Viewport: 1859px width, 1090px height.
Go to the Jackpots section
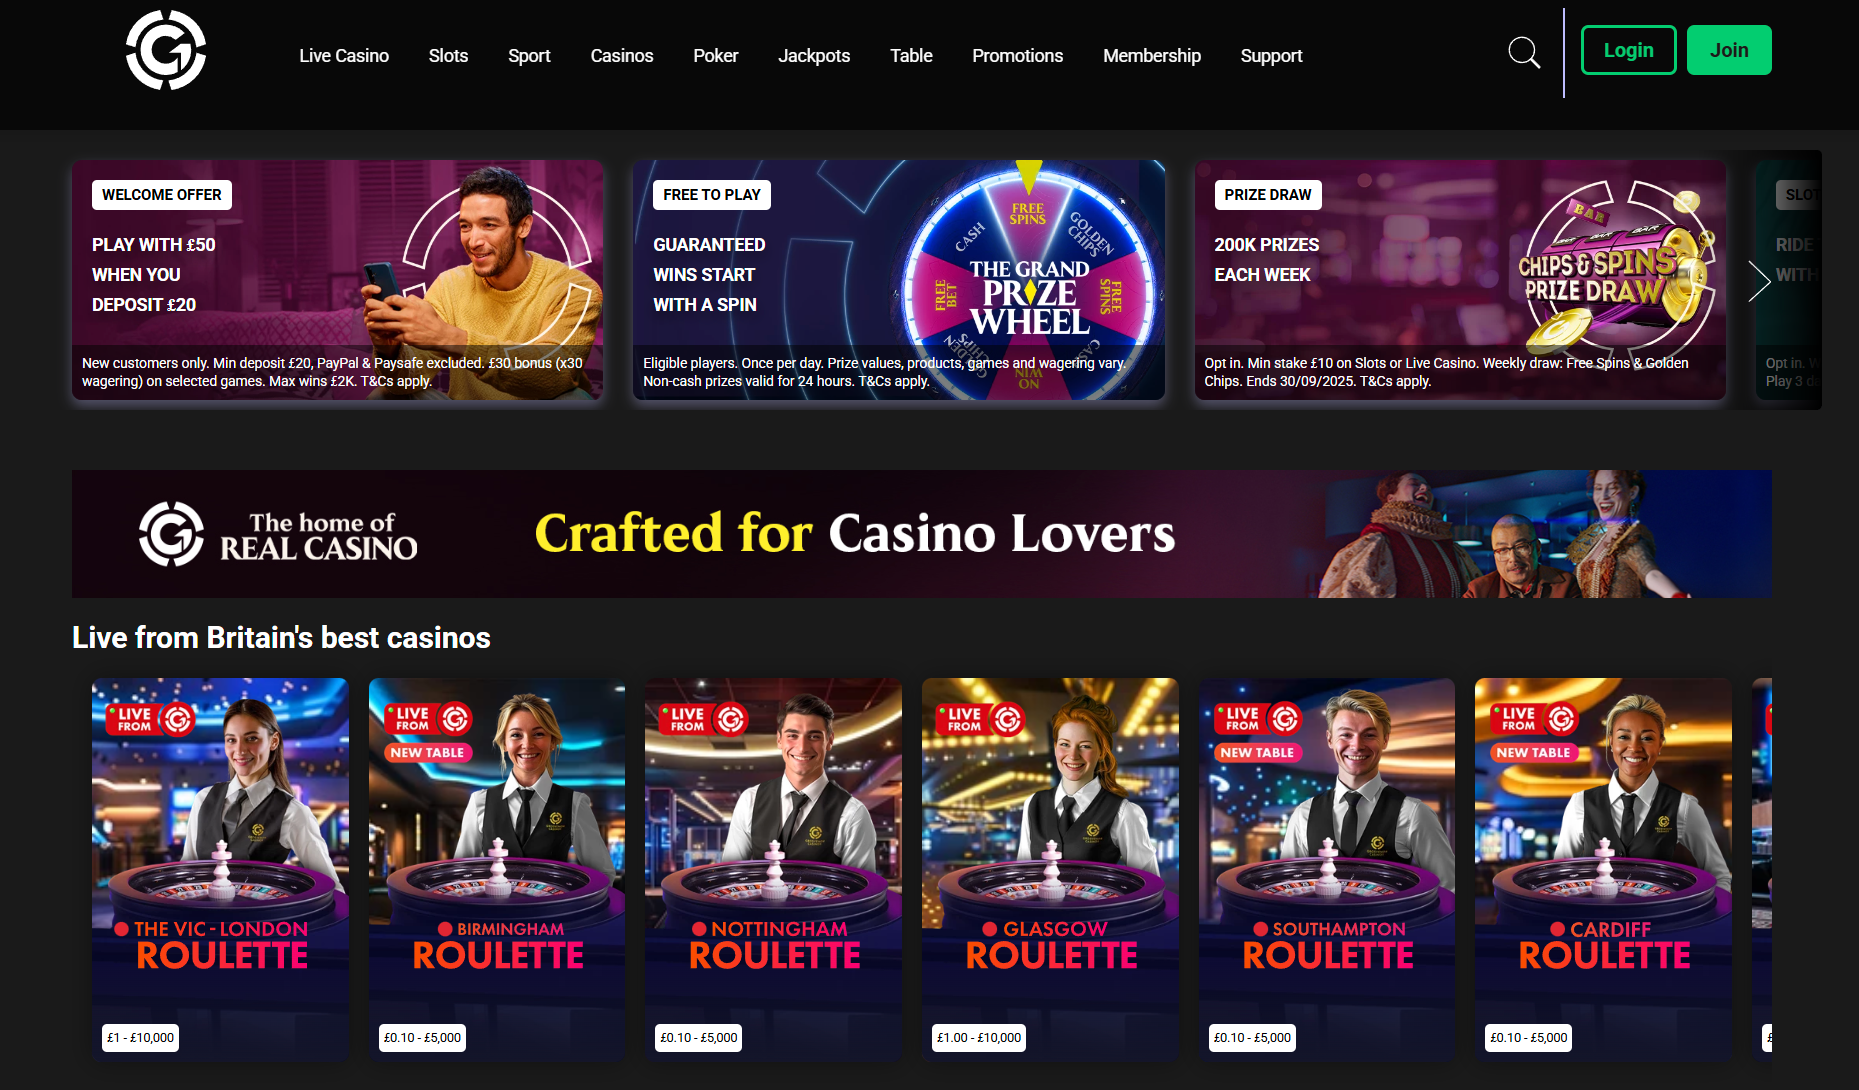tap(814, 56)
